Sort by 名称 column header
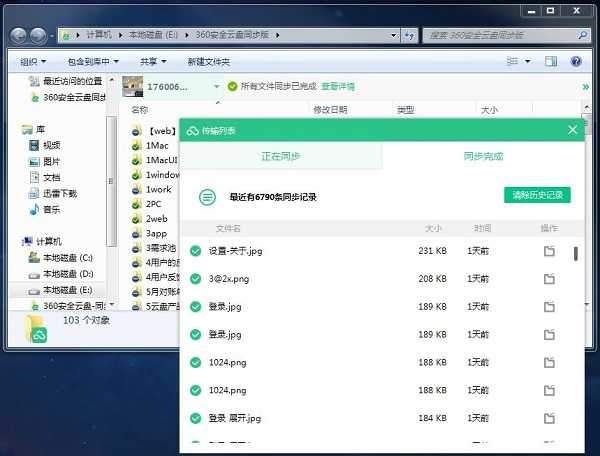 140,110
